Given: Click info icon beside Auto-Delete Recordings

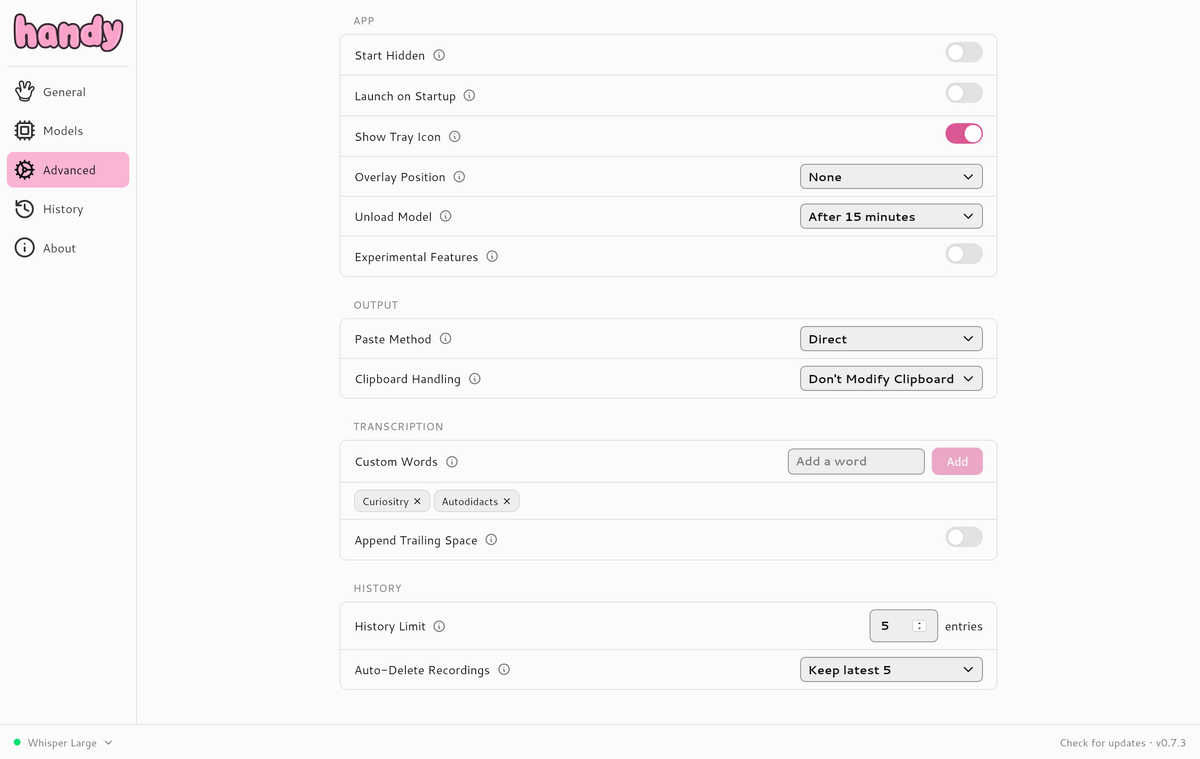Looking at the screenshot, I should point(504,670).
